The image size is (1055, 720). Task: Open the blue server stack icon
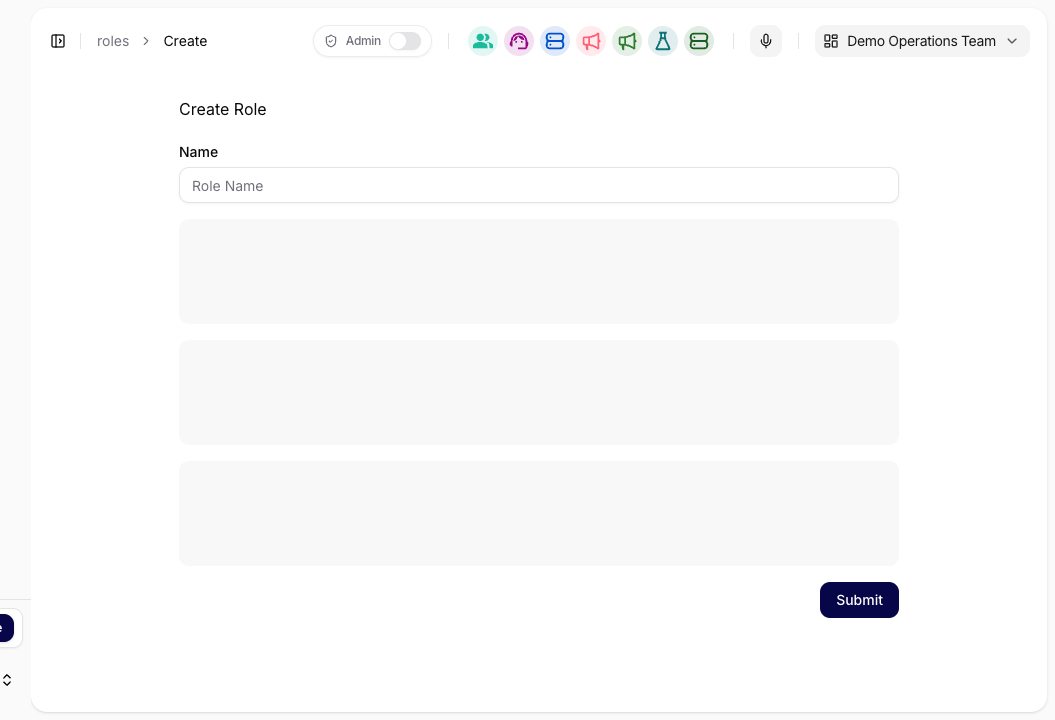[x=554, y=41]
